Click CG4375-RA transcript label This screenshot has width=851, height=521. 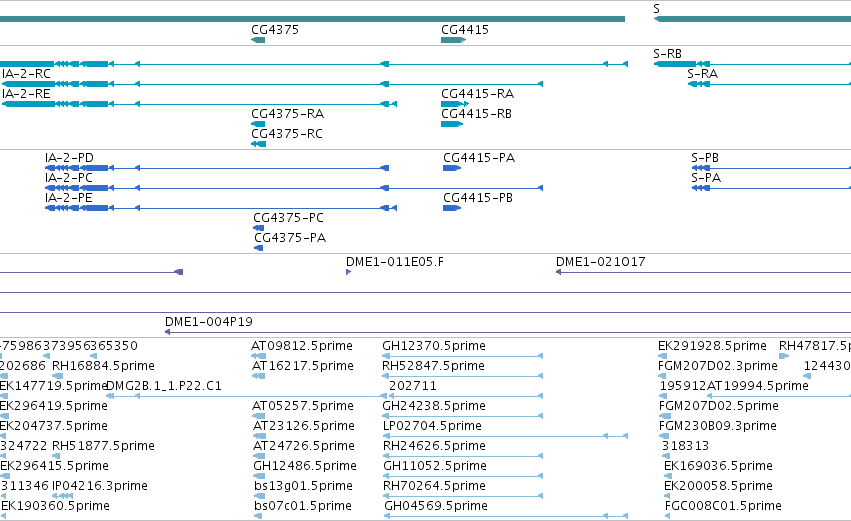(287, 114)
